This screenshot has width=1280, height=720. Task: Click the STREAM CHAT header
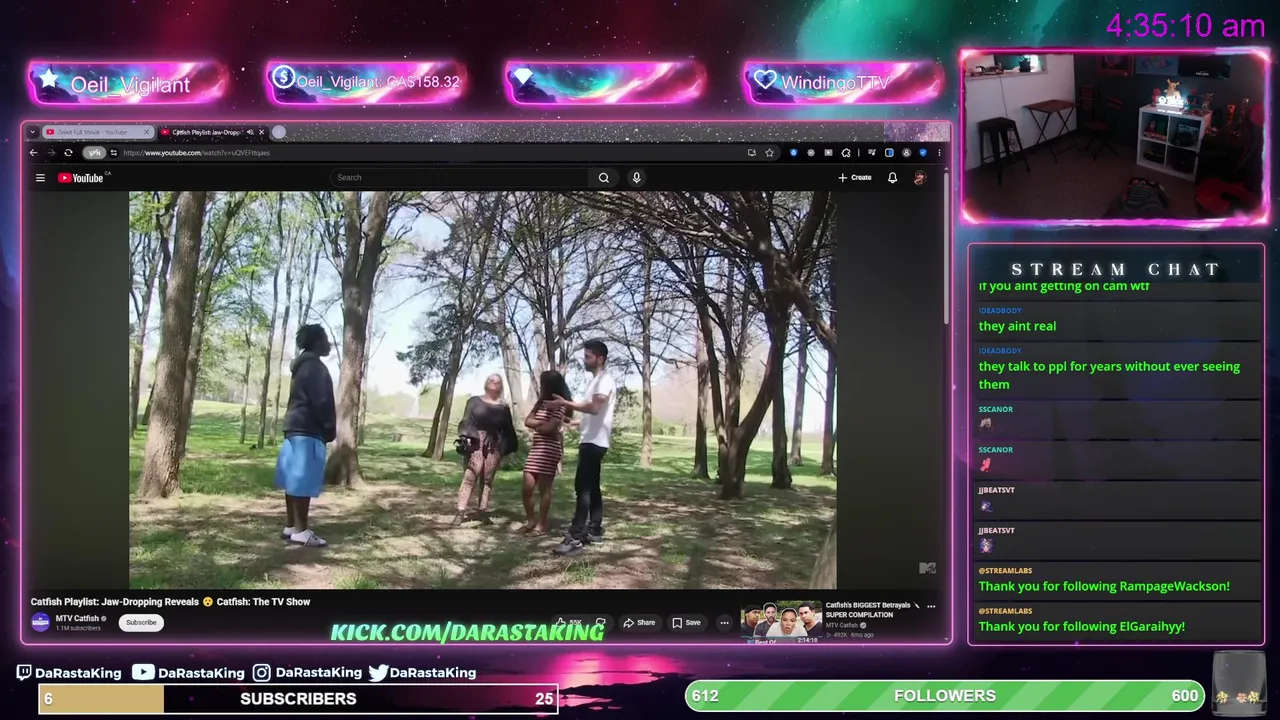[x=1116, y=270]
